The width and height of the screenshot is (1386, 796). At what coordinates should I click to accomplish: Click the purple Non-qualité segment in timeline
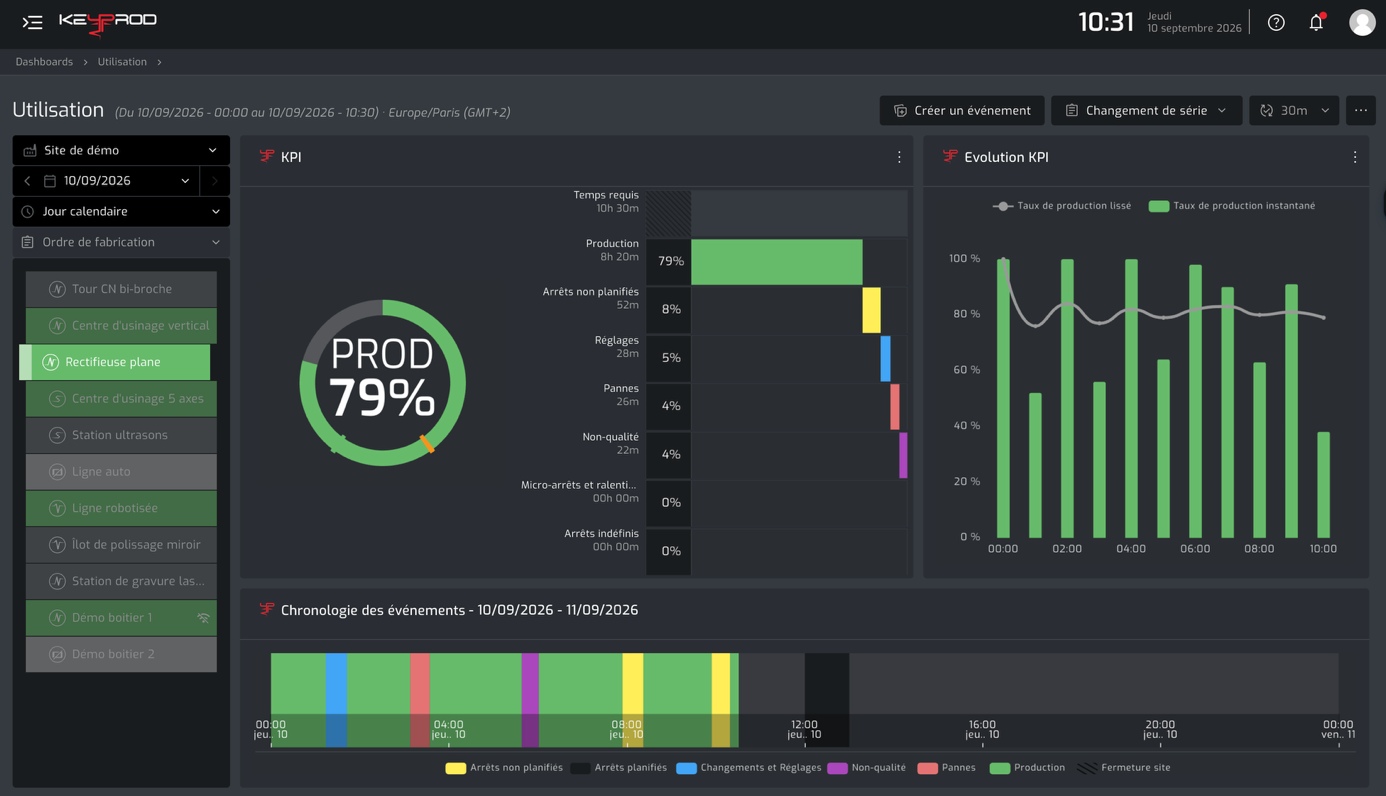(530, 700)
